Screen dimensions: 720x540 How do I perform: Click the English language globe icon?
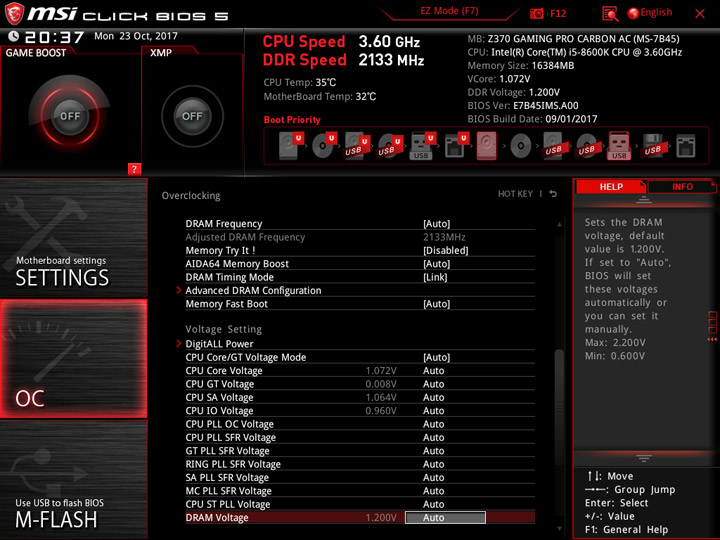click(x=633, y=13)
